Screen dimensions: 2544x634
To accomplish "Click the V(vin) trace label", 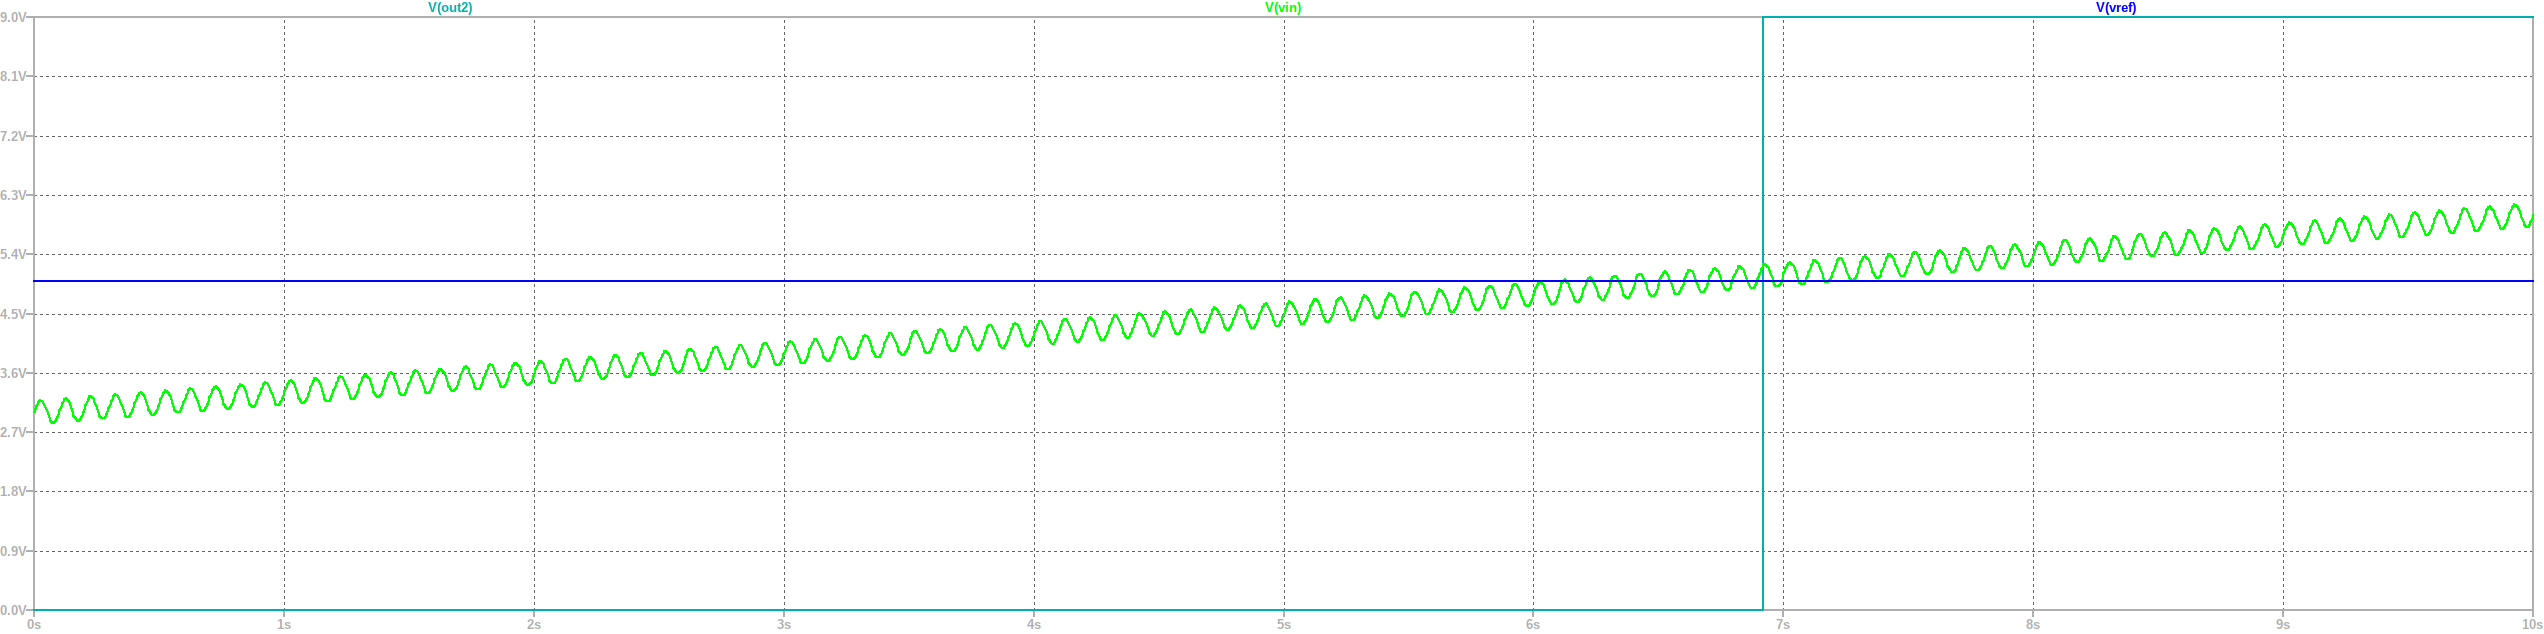I will [x=1283, y=8].
